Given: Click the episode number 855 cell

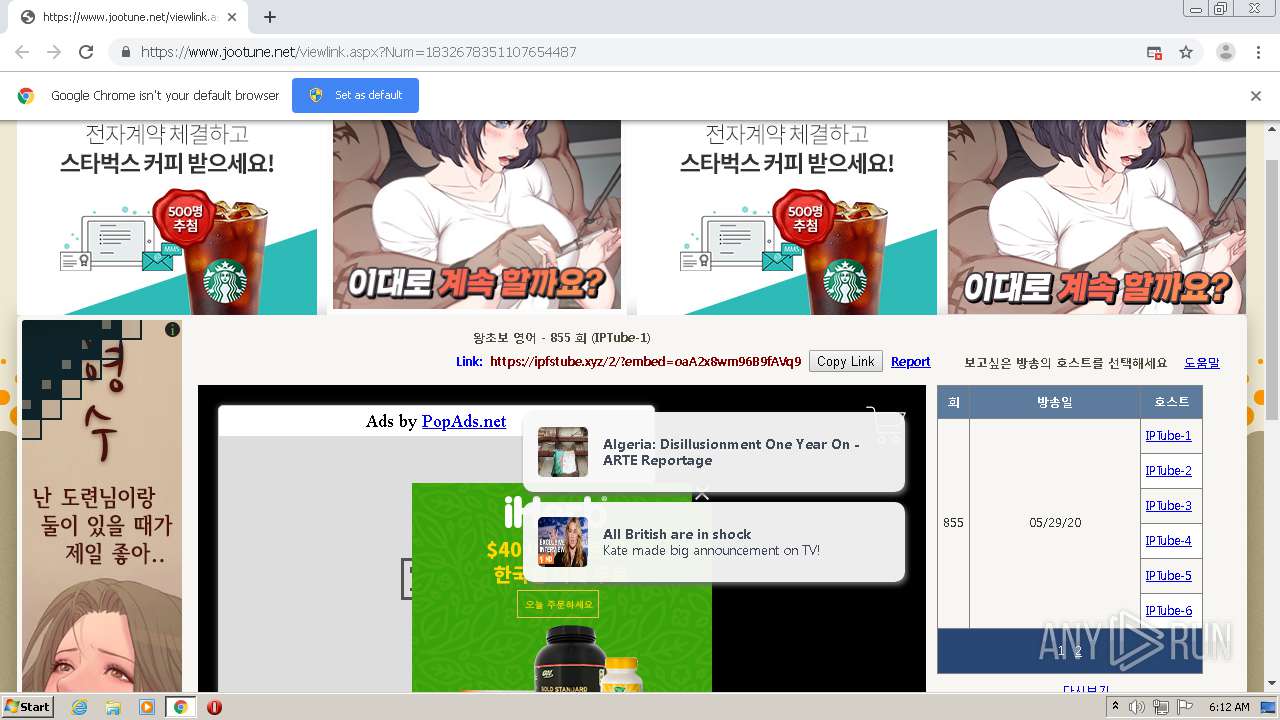Looking at the screenshot, I should coord(953,523).
